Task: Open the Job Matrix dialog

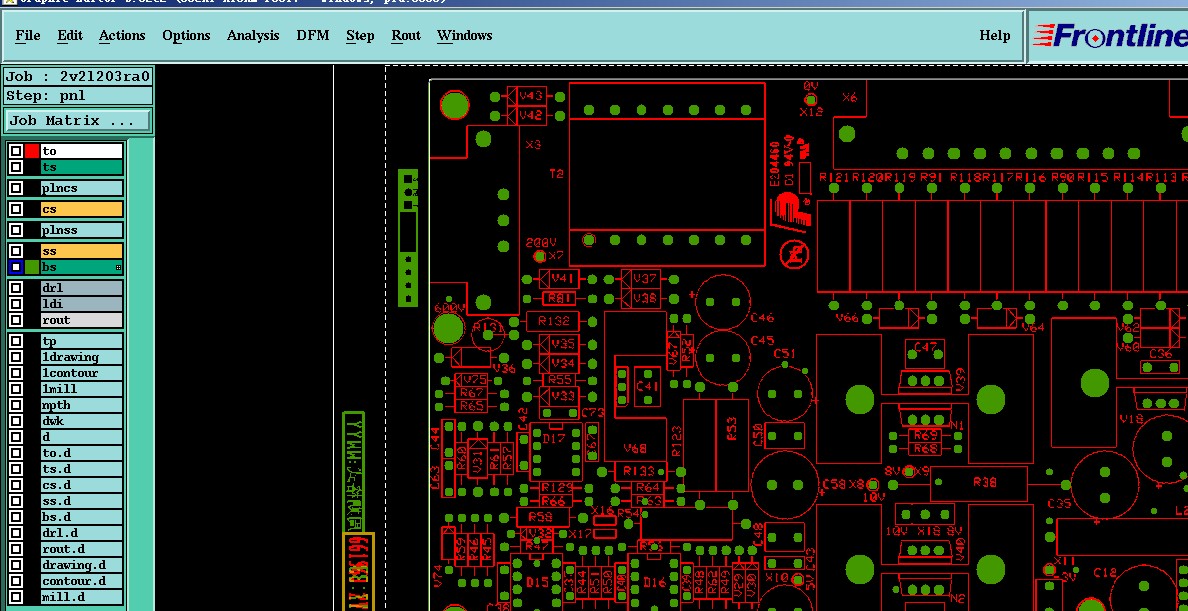Action: 78,121
